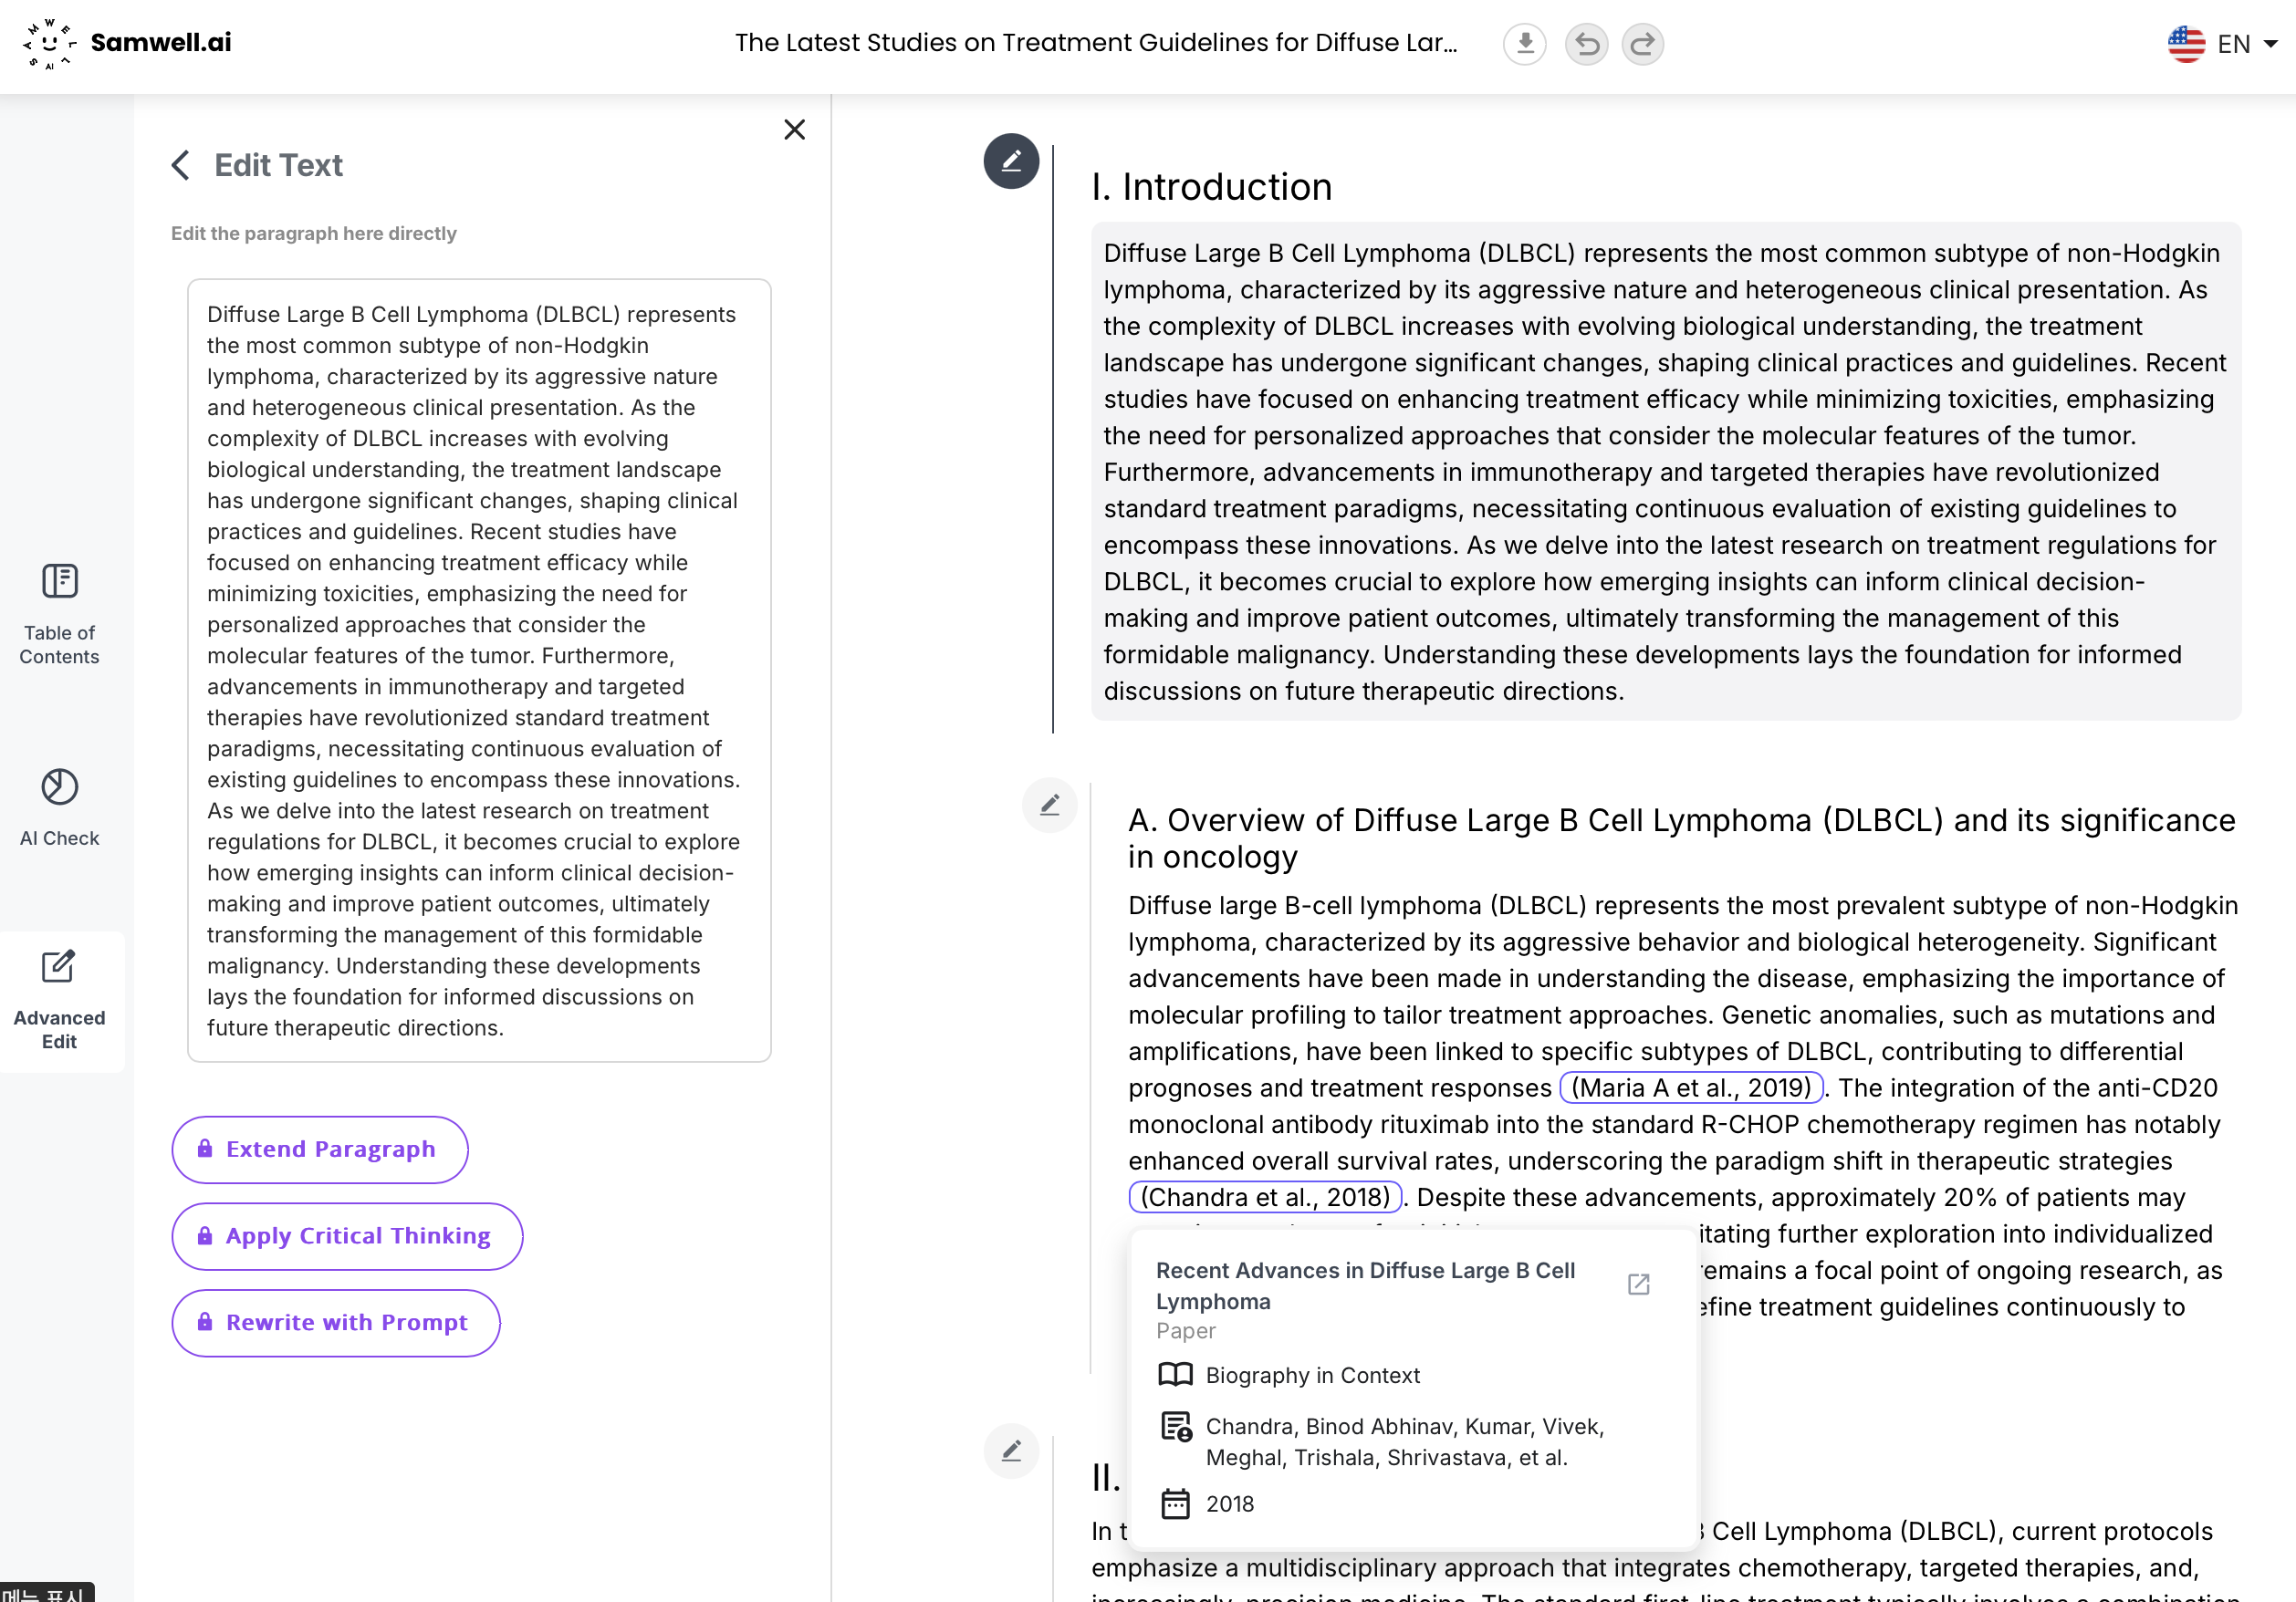Click the book icon beside Biography in Context

1175,1375
